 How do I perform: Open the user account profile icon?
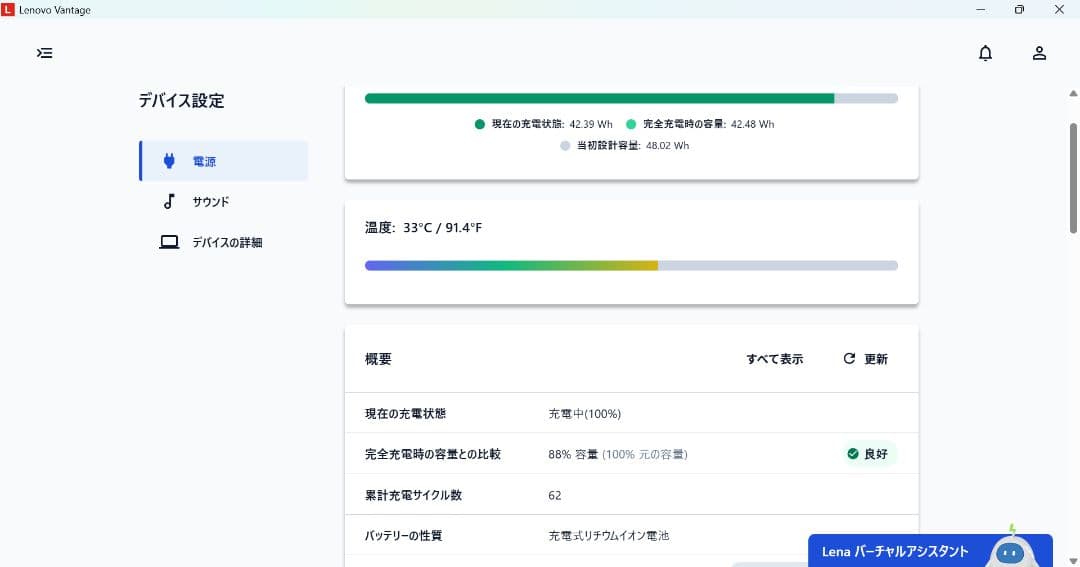(1039, 53)
